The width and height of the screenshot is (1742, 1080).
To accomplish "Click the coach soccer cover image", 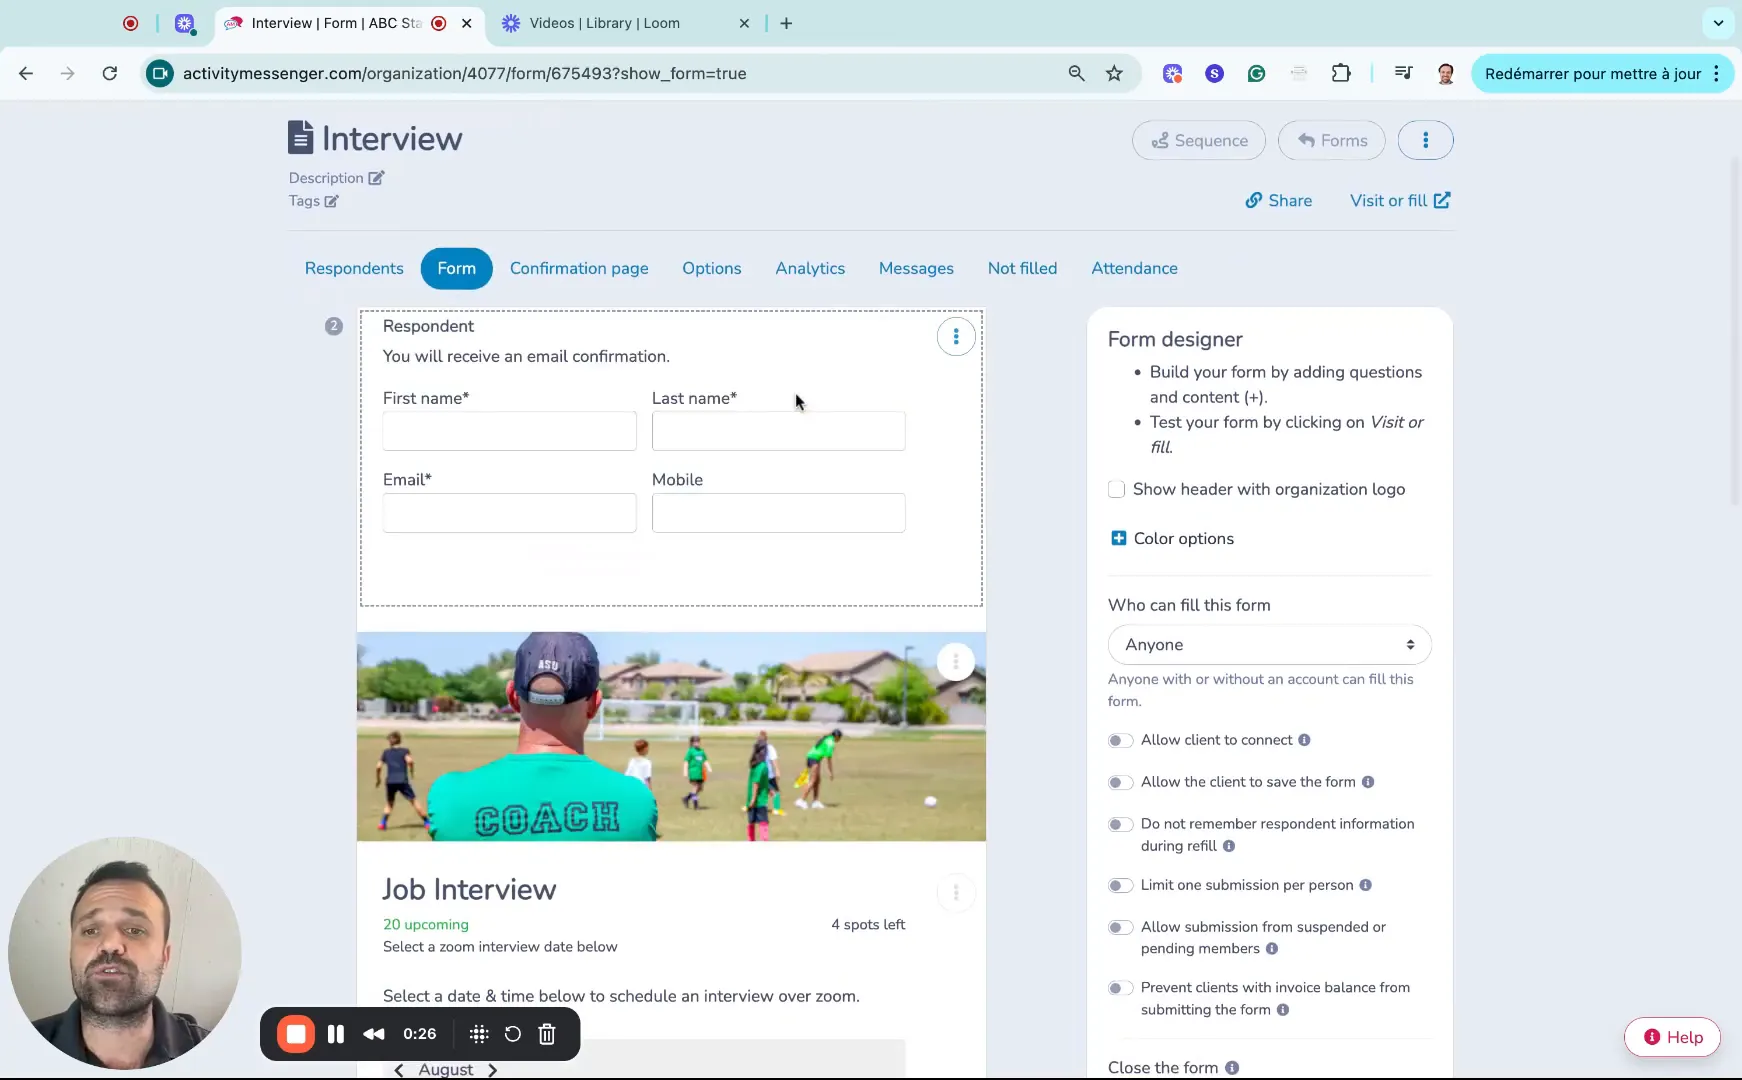I will 671,736.
